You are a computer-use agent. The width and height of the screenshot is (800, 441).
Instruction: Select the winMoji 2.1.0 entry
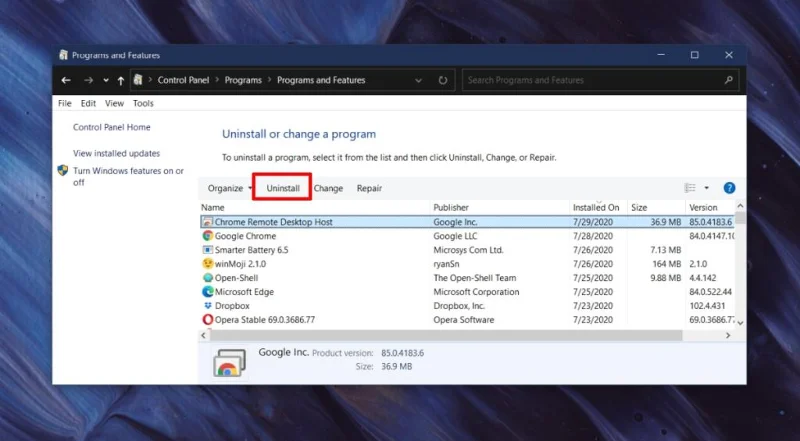[x=240, y=264]
